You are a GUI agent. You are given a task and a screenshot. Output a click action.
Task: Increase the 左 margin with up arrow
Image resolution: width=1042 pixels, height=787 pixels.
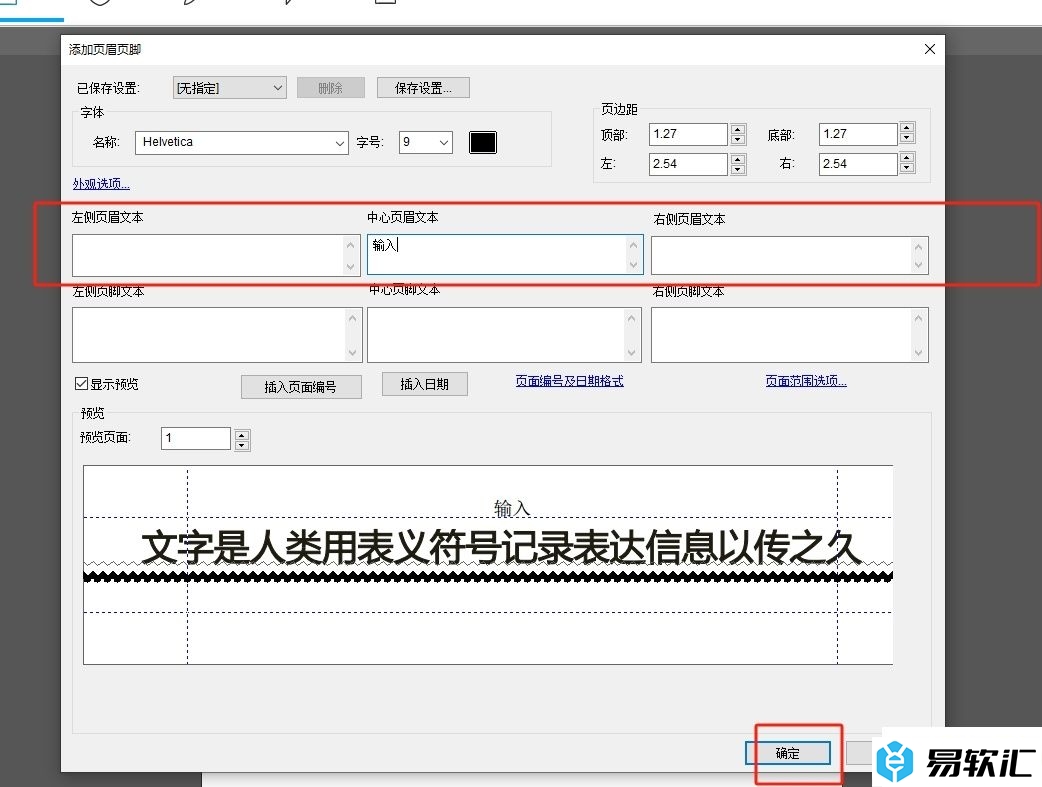tap(738, 159)
